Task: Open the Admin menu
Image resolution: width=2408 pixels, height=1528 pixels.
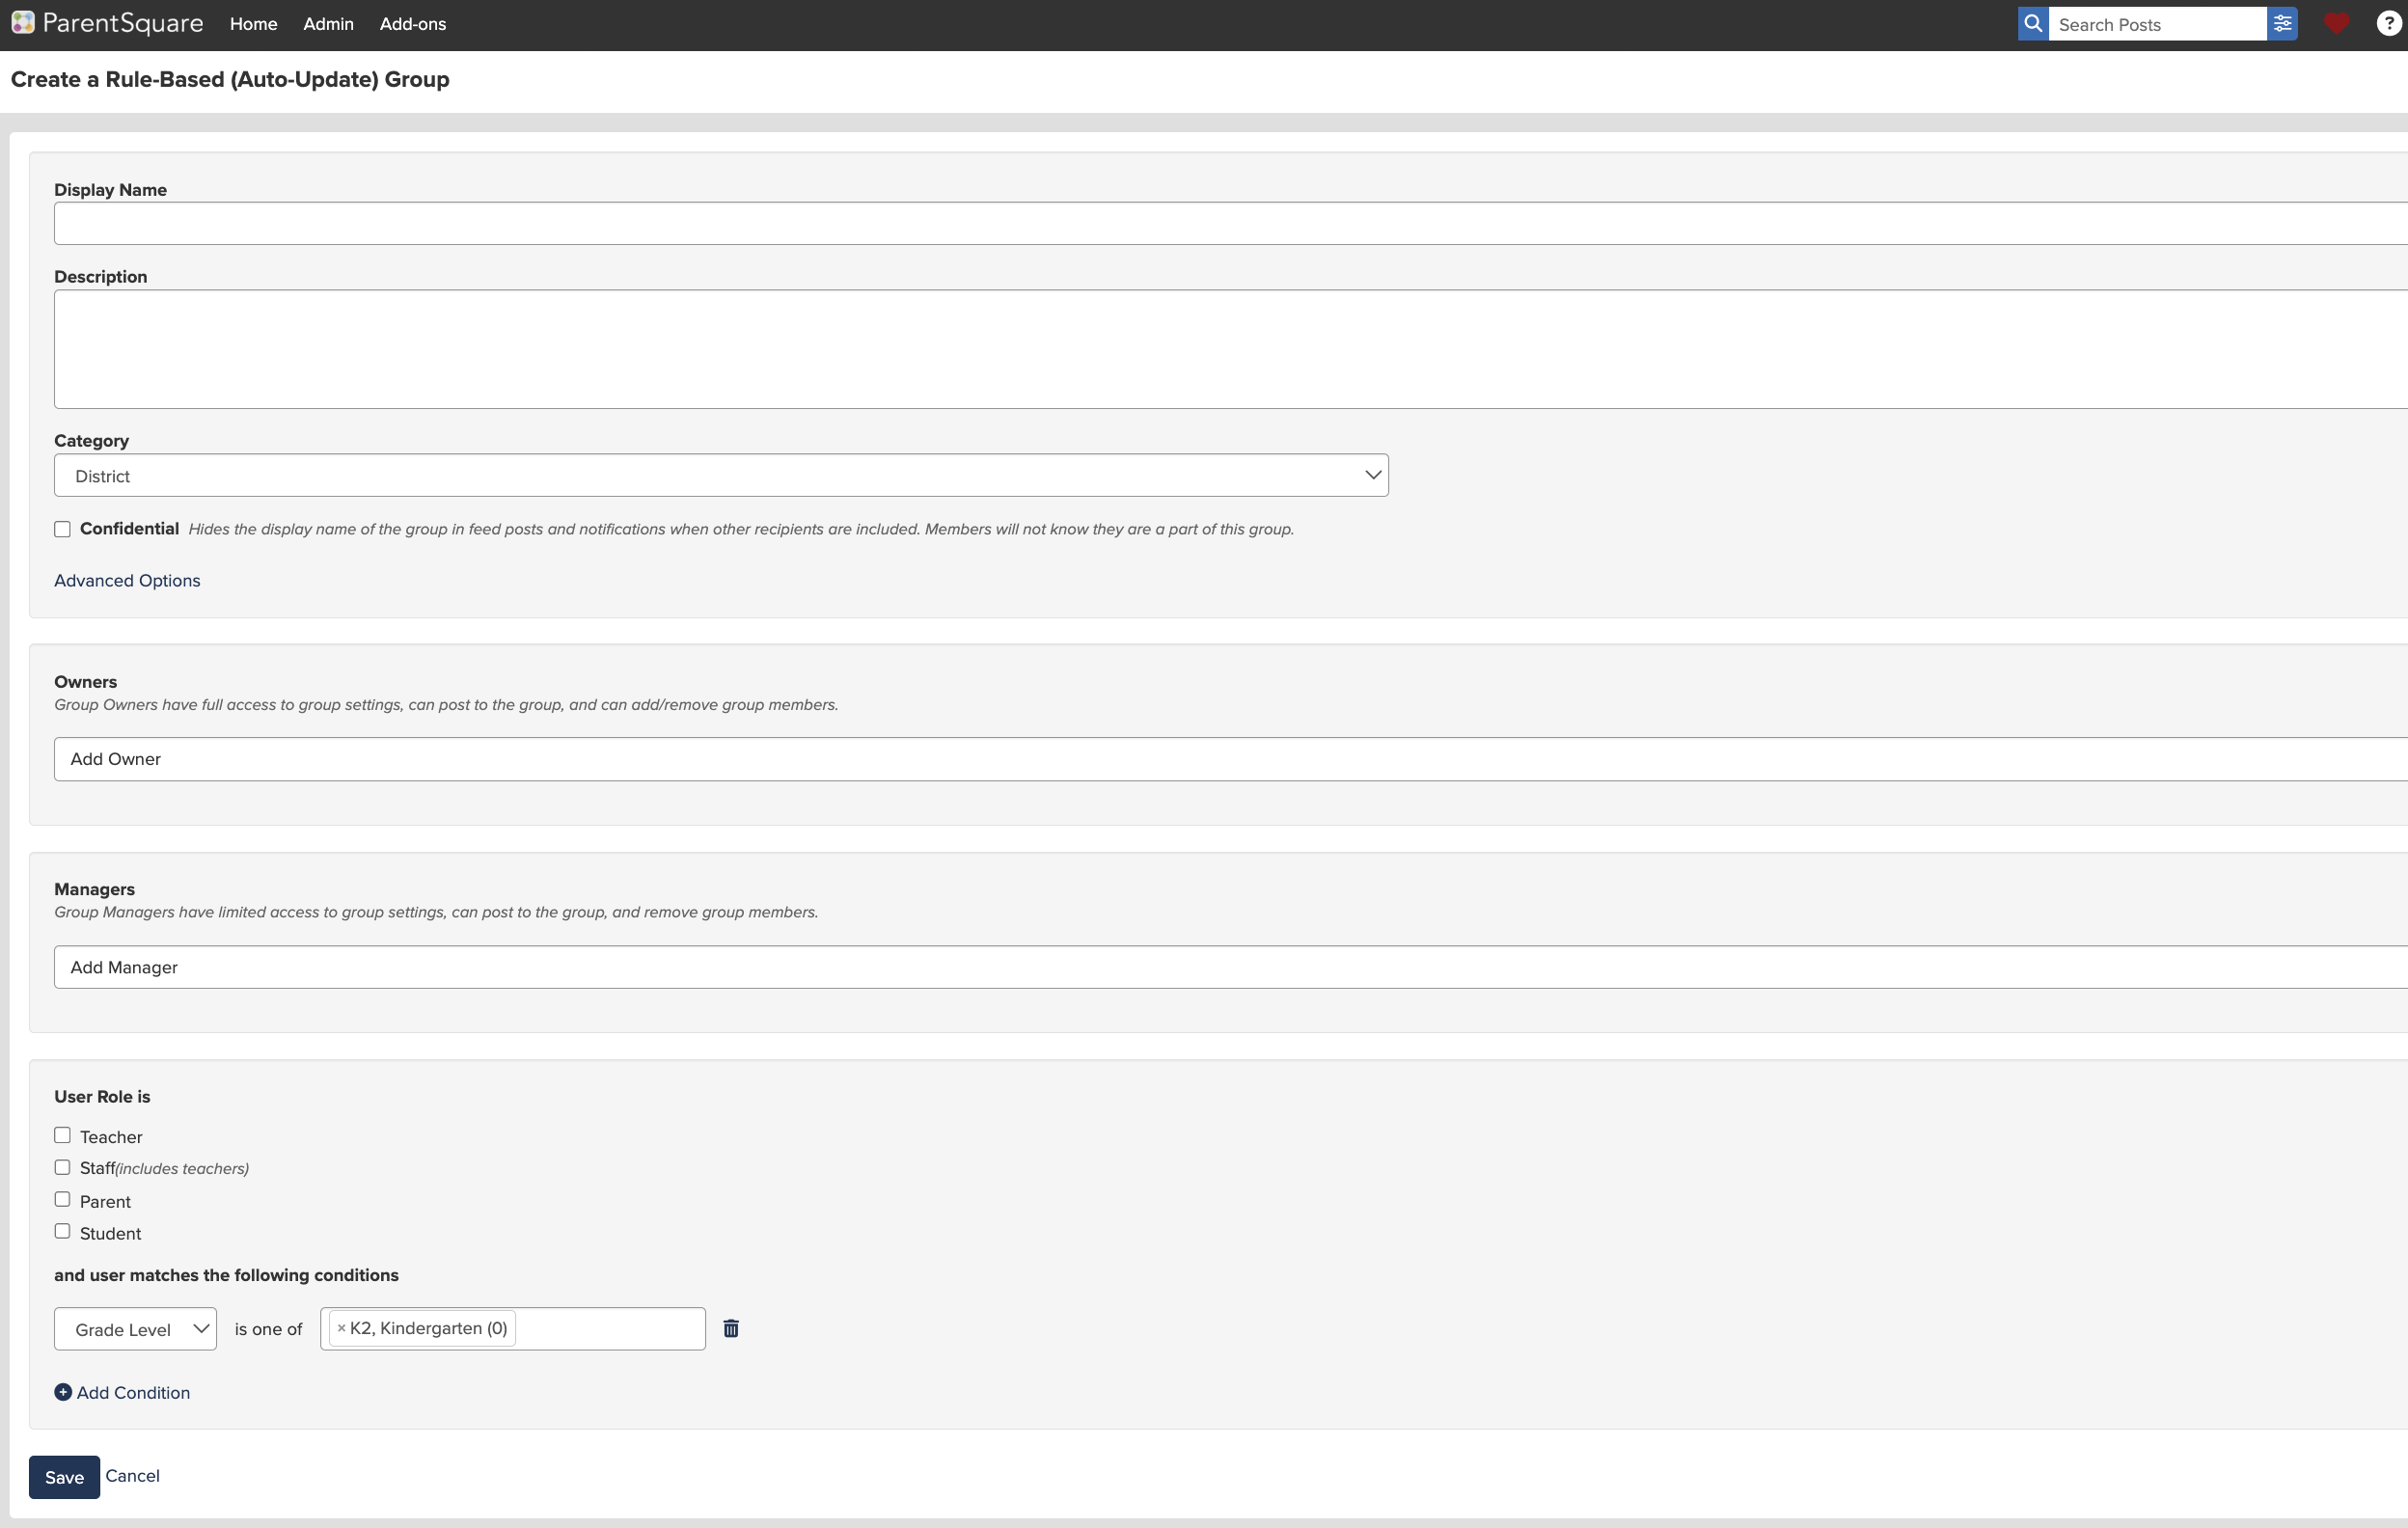Action: click(x=328, y=24)
